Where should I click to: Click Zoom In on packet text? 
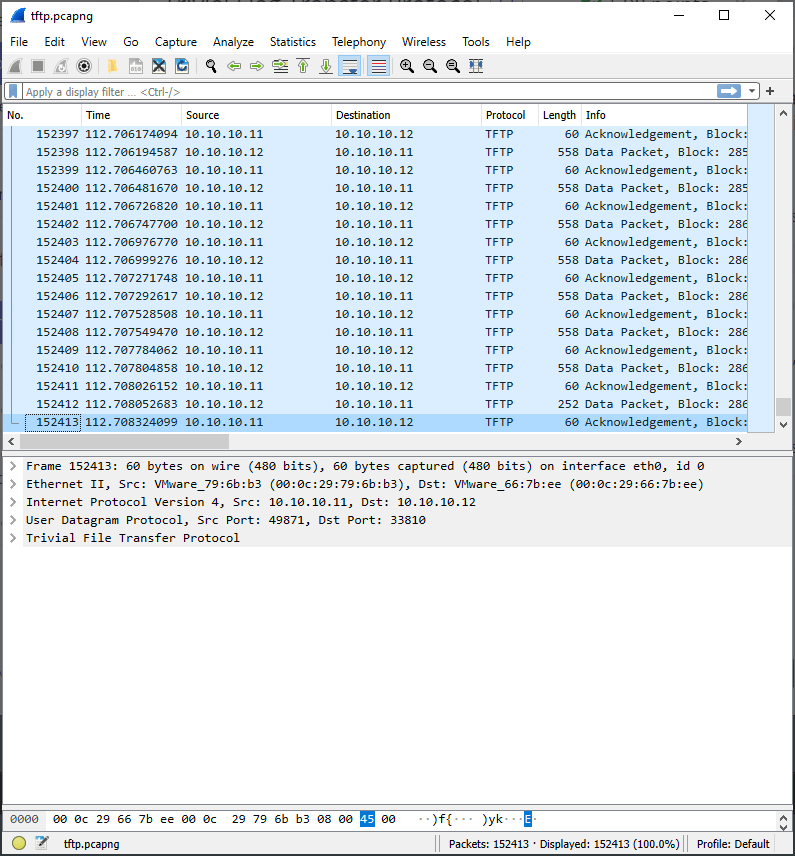(x=407, y=66)
